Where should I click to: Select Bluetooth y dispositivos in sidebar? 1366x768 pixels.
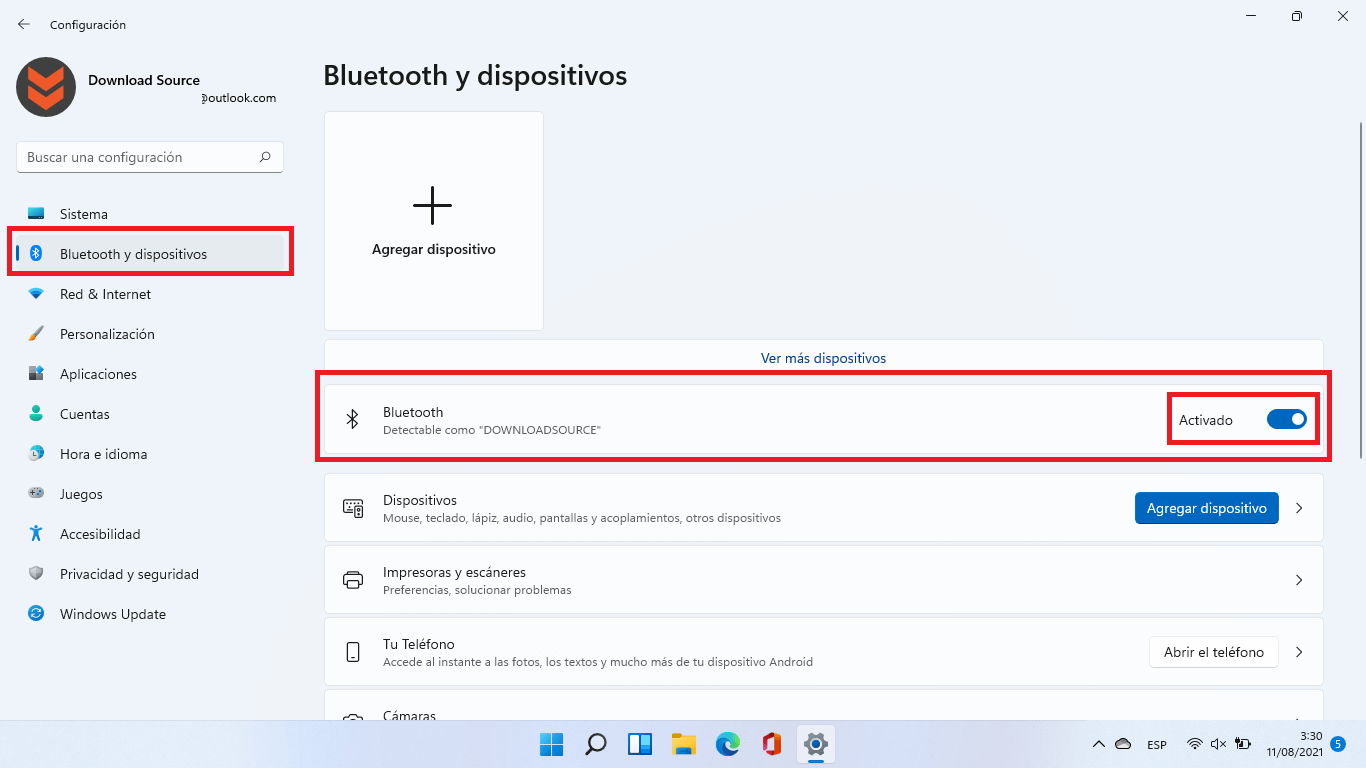[x=150, y=254]
